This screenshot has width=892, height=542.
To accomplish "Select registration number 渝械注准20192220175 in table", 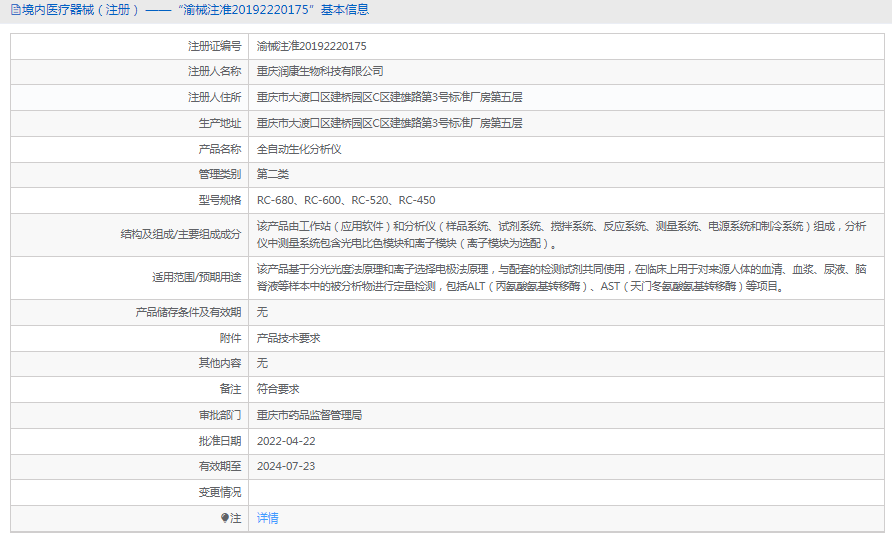I will 312,46.
